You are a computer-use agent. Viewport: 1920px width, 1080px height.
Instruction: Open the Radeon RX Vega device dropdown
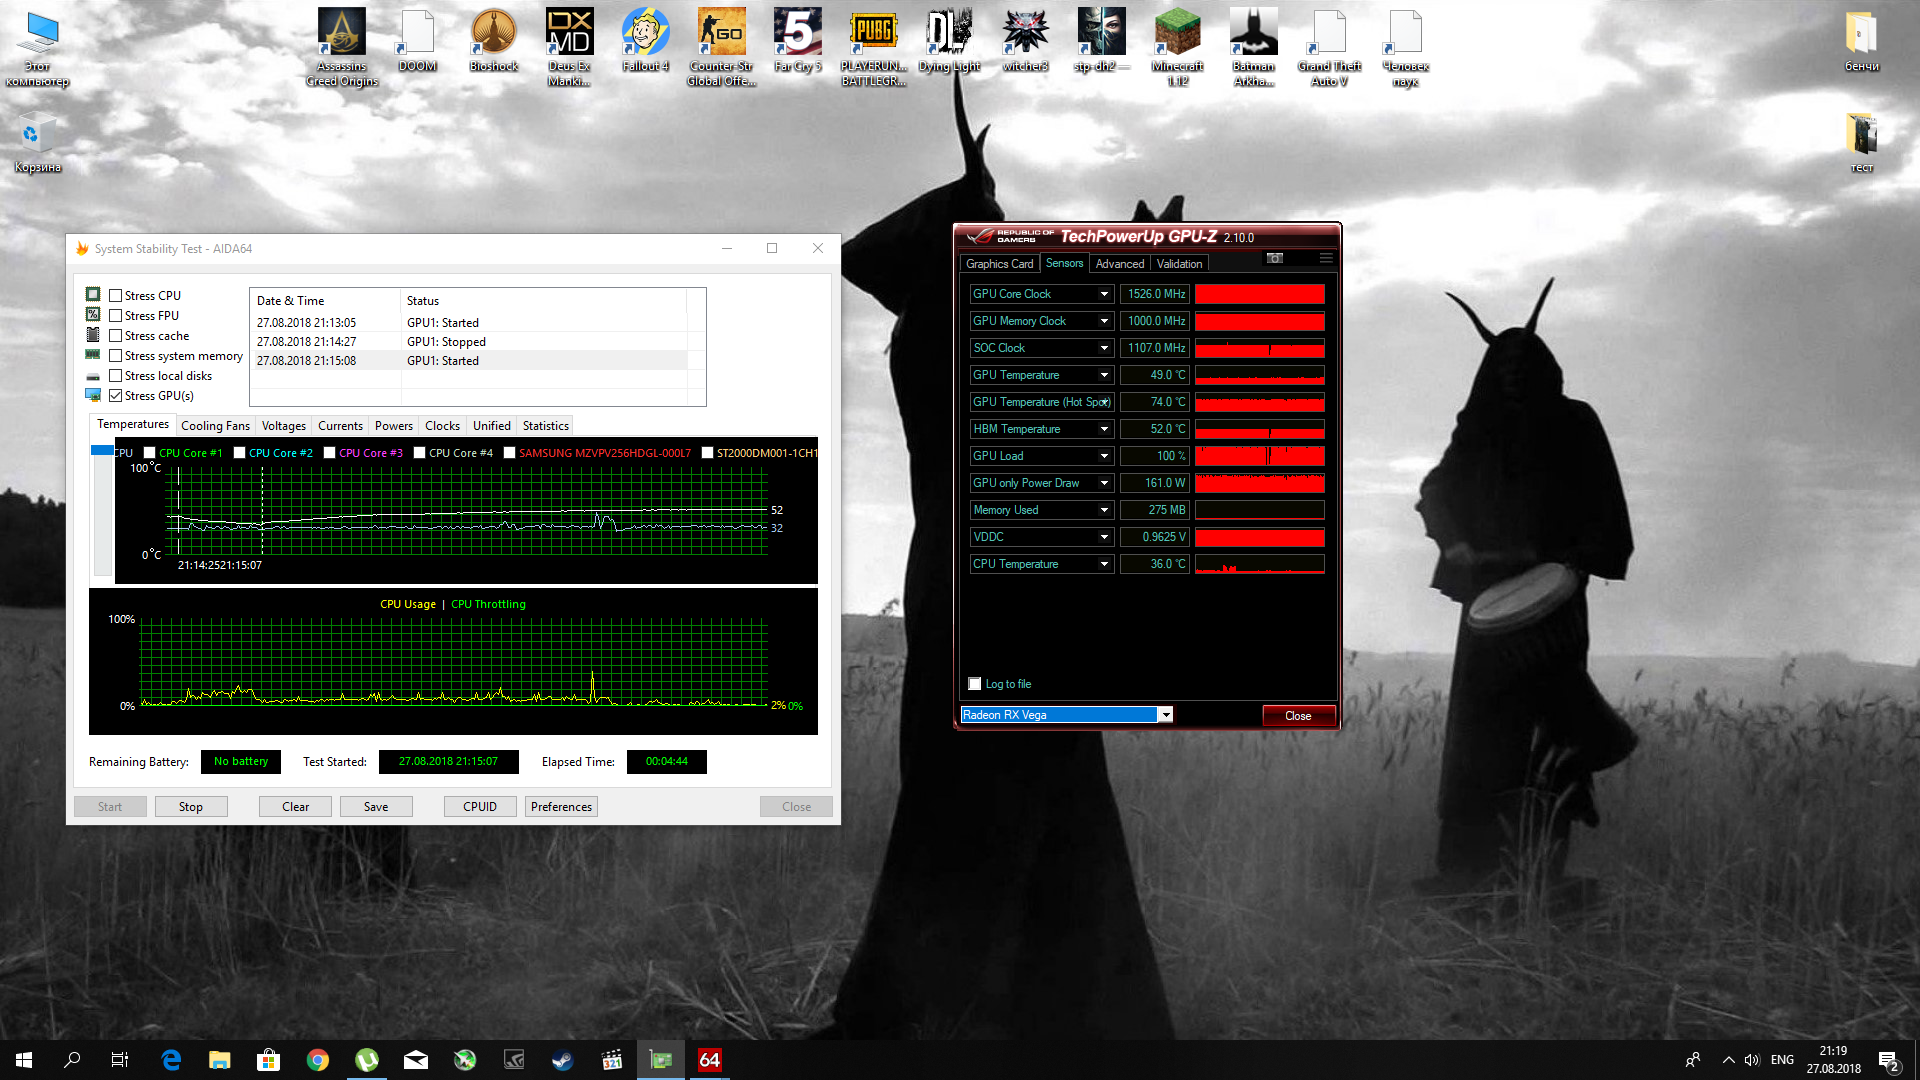tap(1165, 715)
